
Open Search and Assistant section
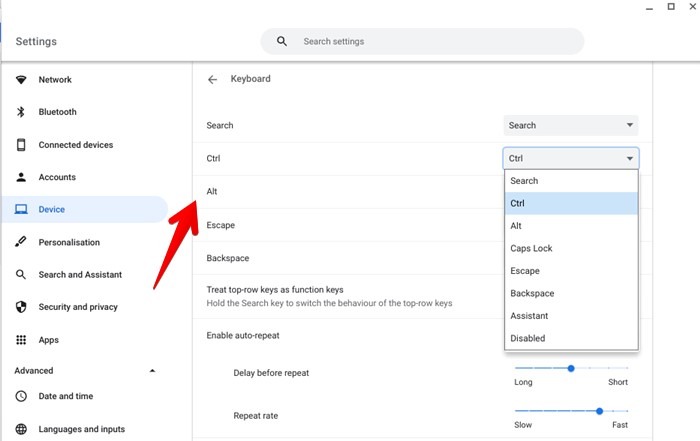click(x=80, y=275)
